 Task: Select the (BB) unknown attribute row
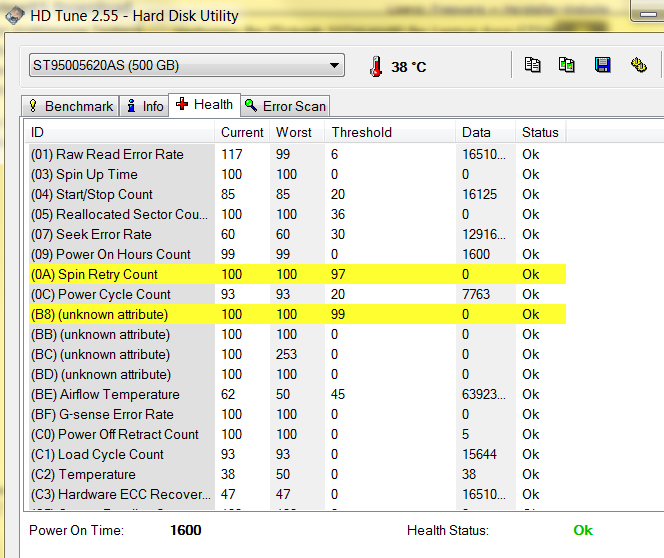coord(298,334)
